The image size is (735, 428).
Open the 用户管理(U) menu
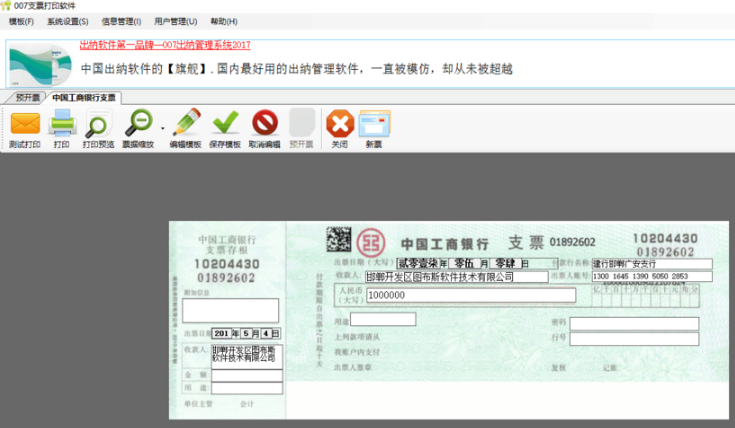175,22
